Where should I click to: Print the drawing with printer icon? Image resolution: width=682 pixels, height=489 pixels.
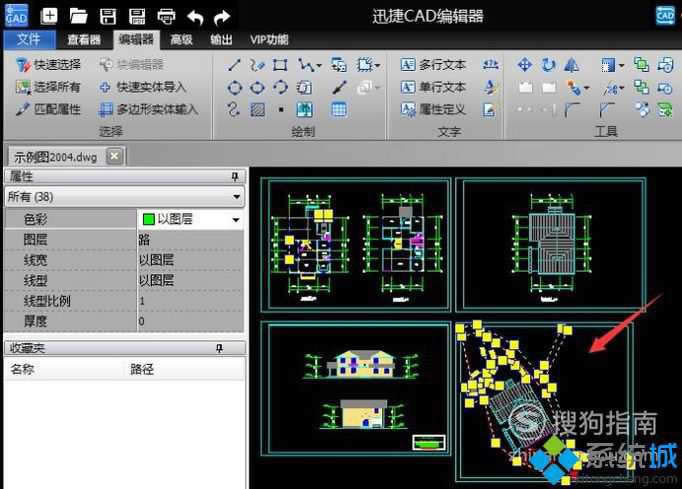(166, 17)
